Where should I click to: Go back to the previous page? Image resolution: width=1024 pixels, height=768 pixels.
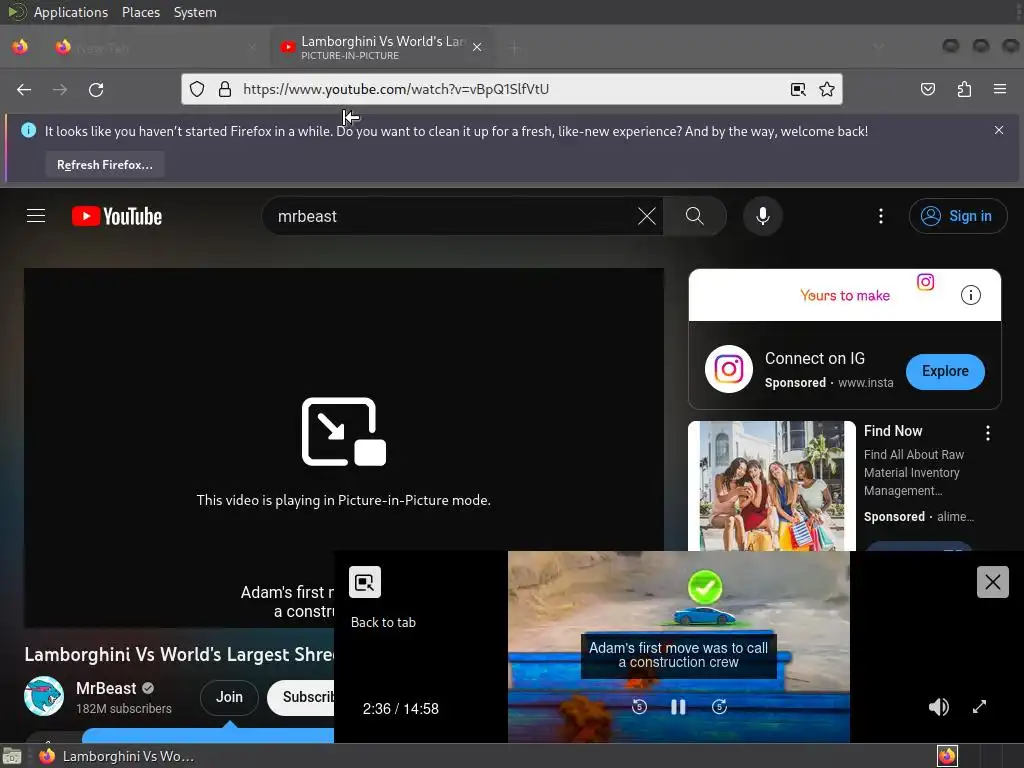coord(24,89)
